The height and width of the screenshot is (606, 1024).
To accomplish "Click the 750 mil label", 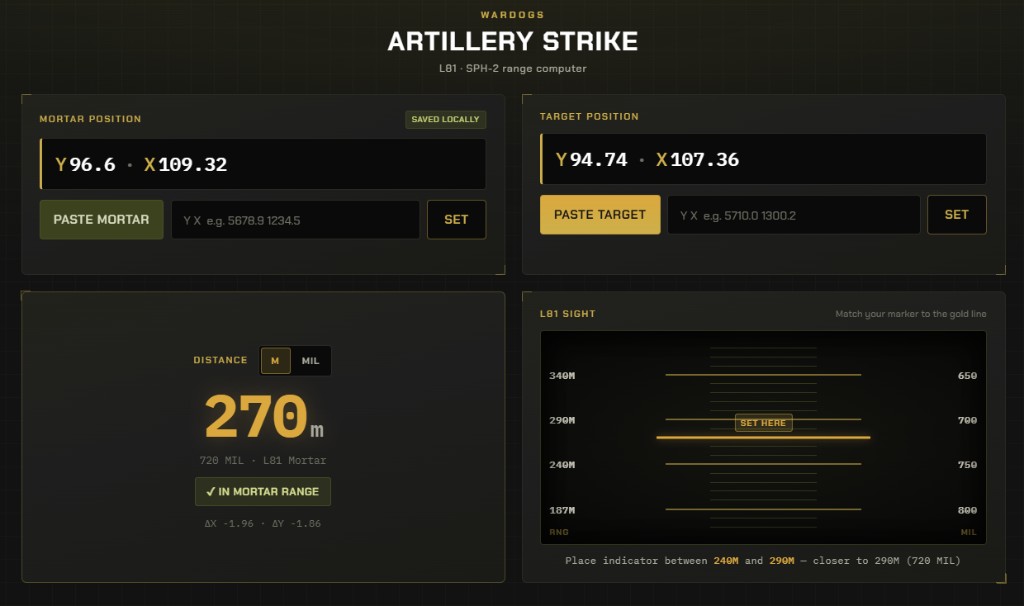I will click(x=967, y=464).
